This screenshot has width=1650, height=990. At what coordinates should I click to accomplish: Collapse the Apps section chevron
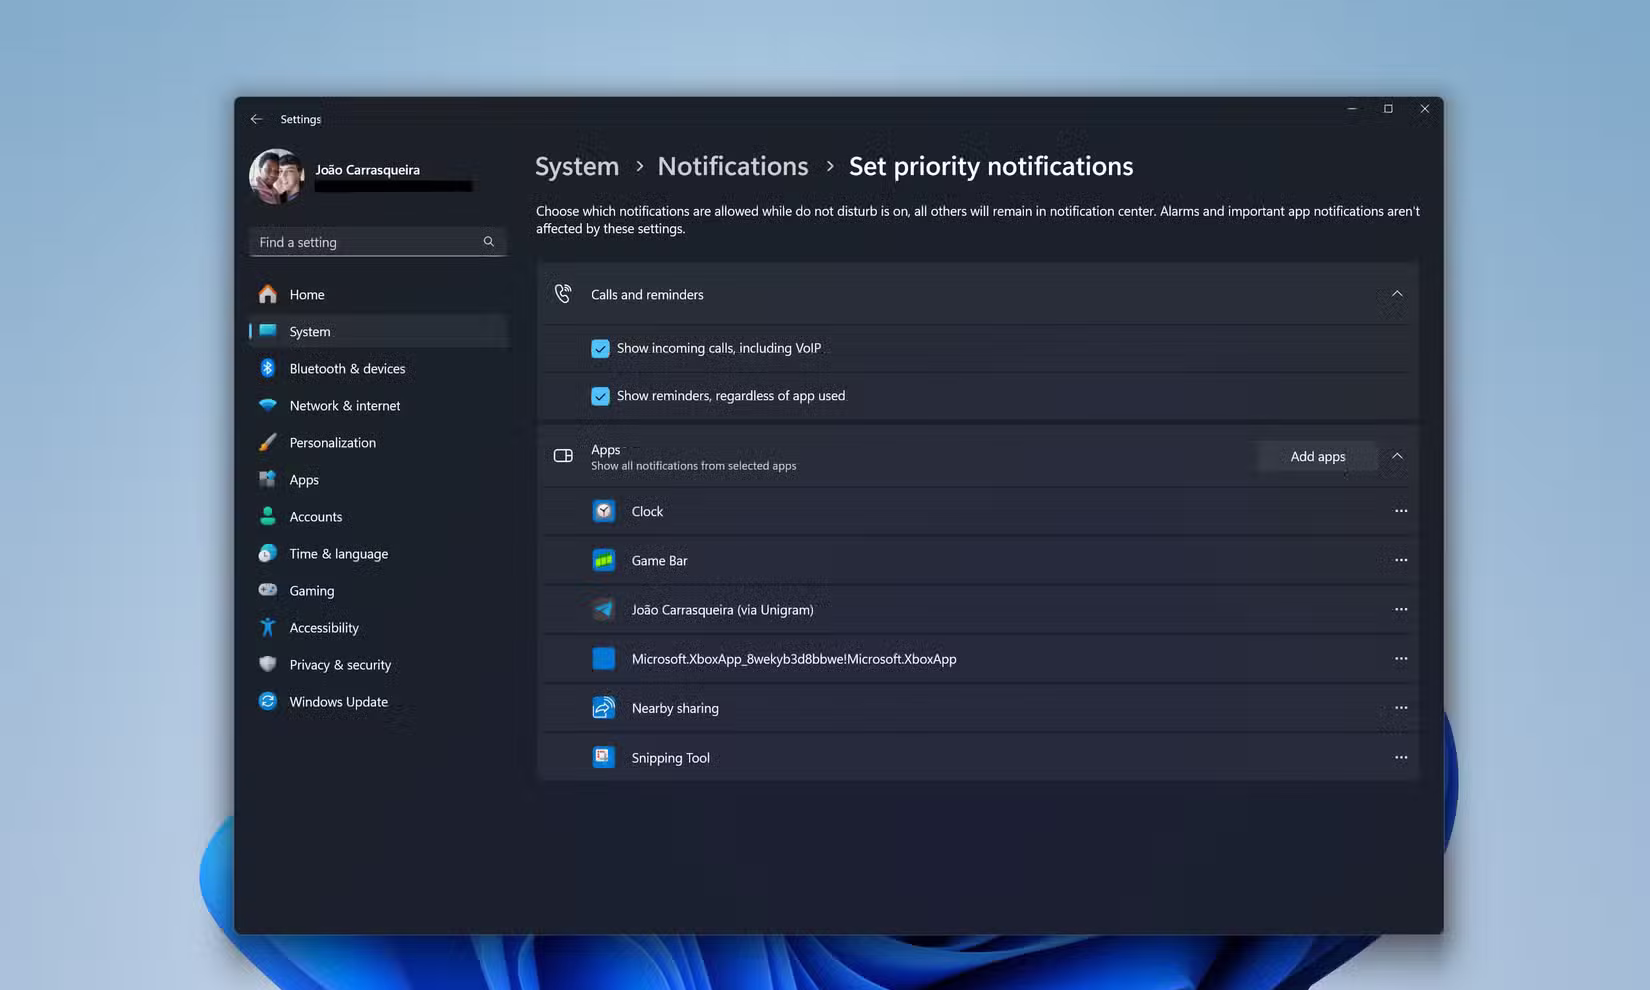[x=1397, y=456]
